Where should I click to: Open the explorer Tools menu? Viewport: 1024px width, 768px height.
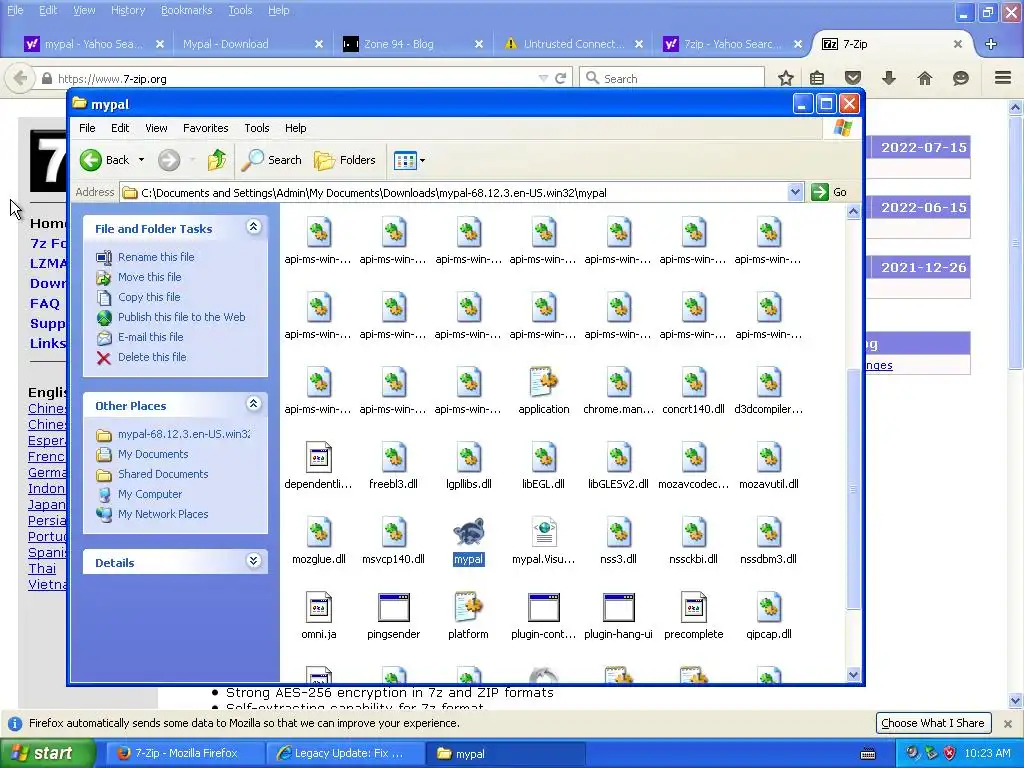pos(257,128)
